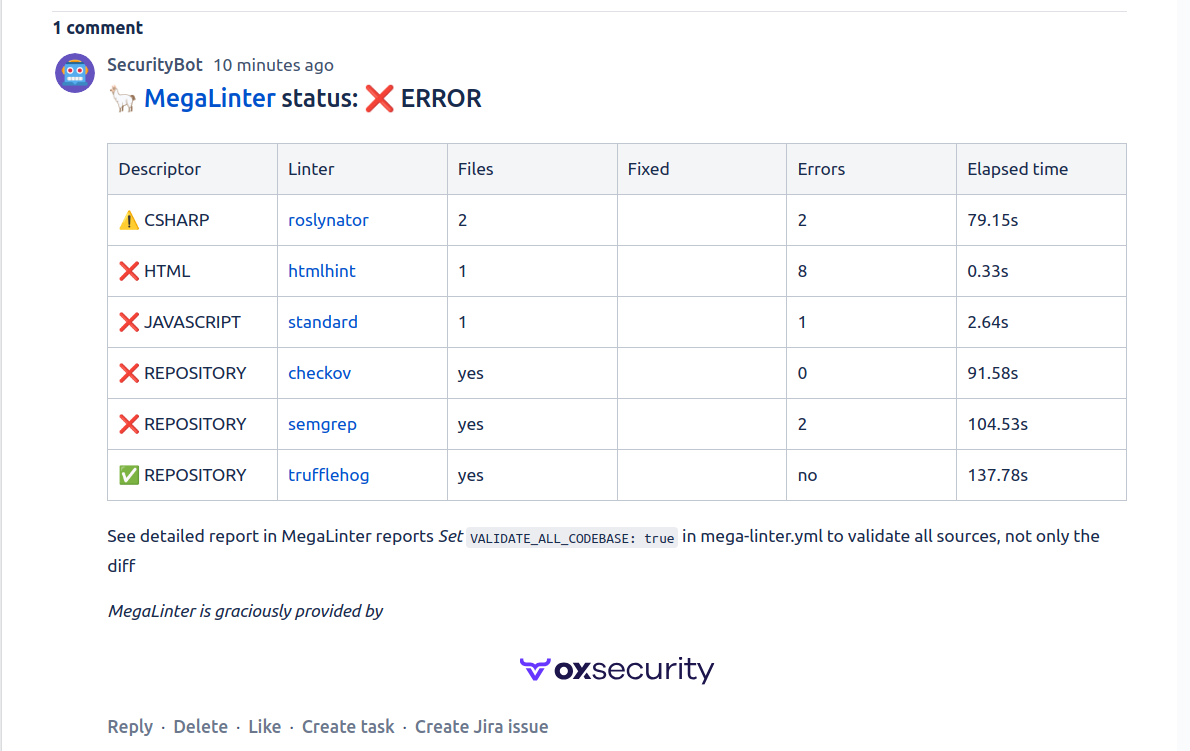Select Create task under the comment
The height and width of the screenshot is (751, 1190).
click(348, 727)
